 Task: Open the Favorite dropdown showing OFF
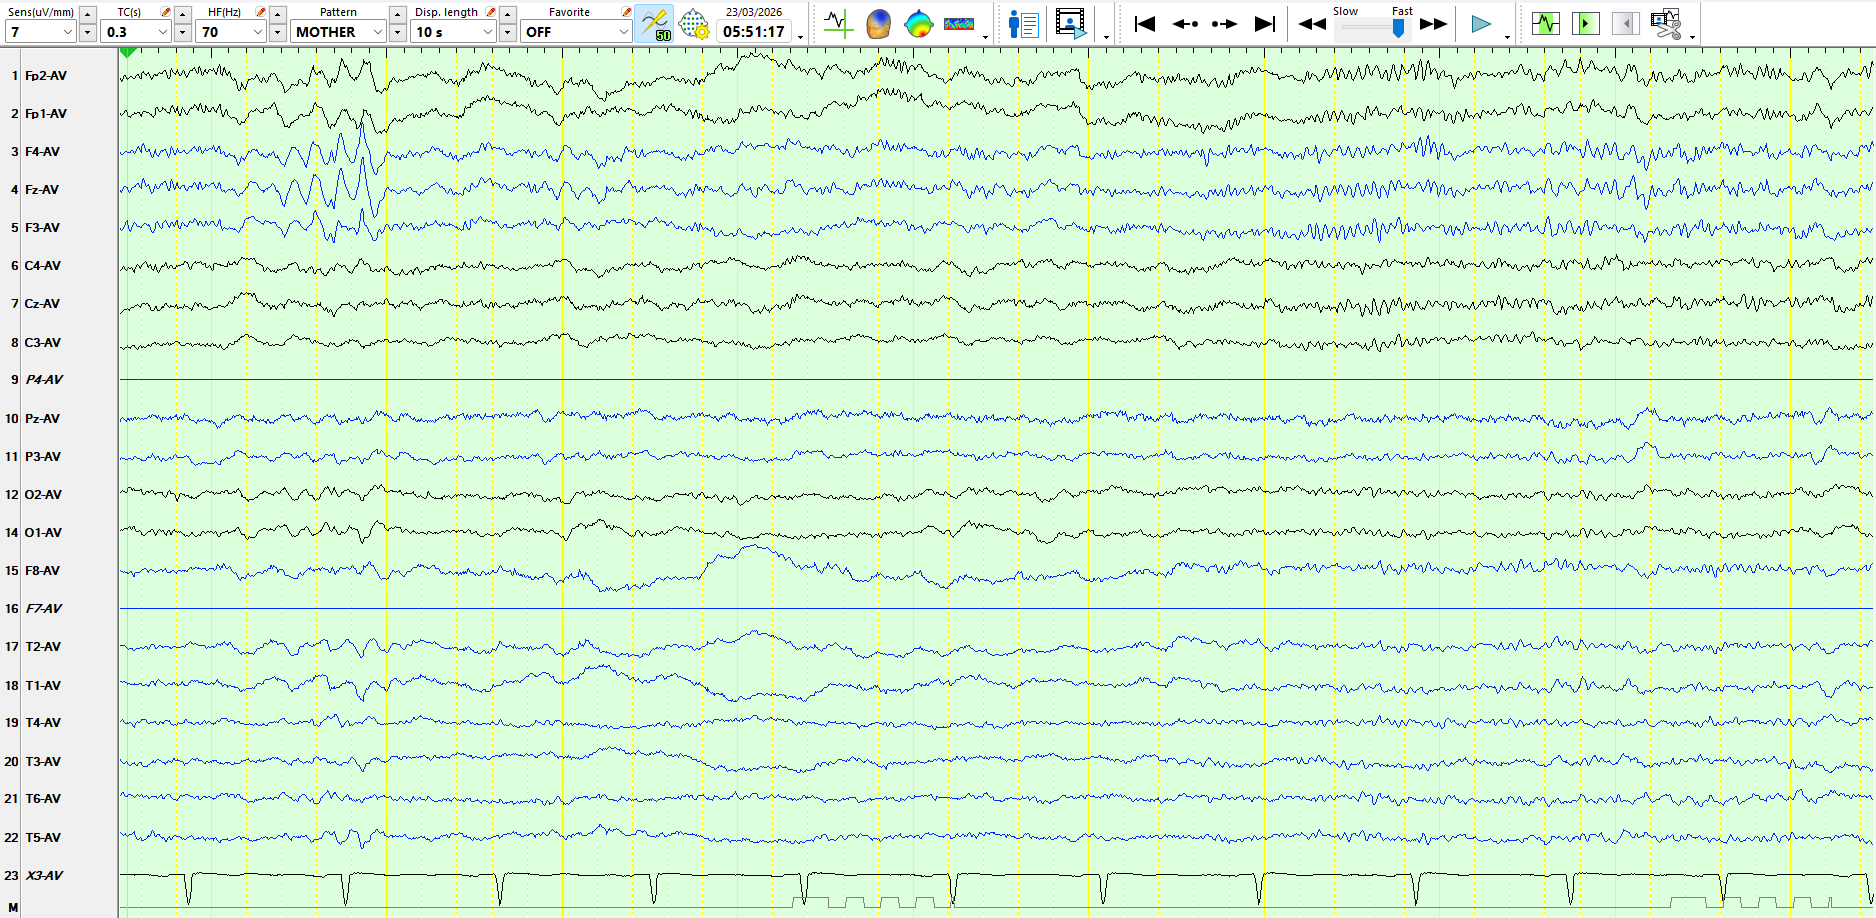[576, 32]
